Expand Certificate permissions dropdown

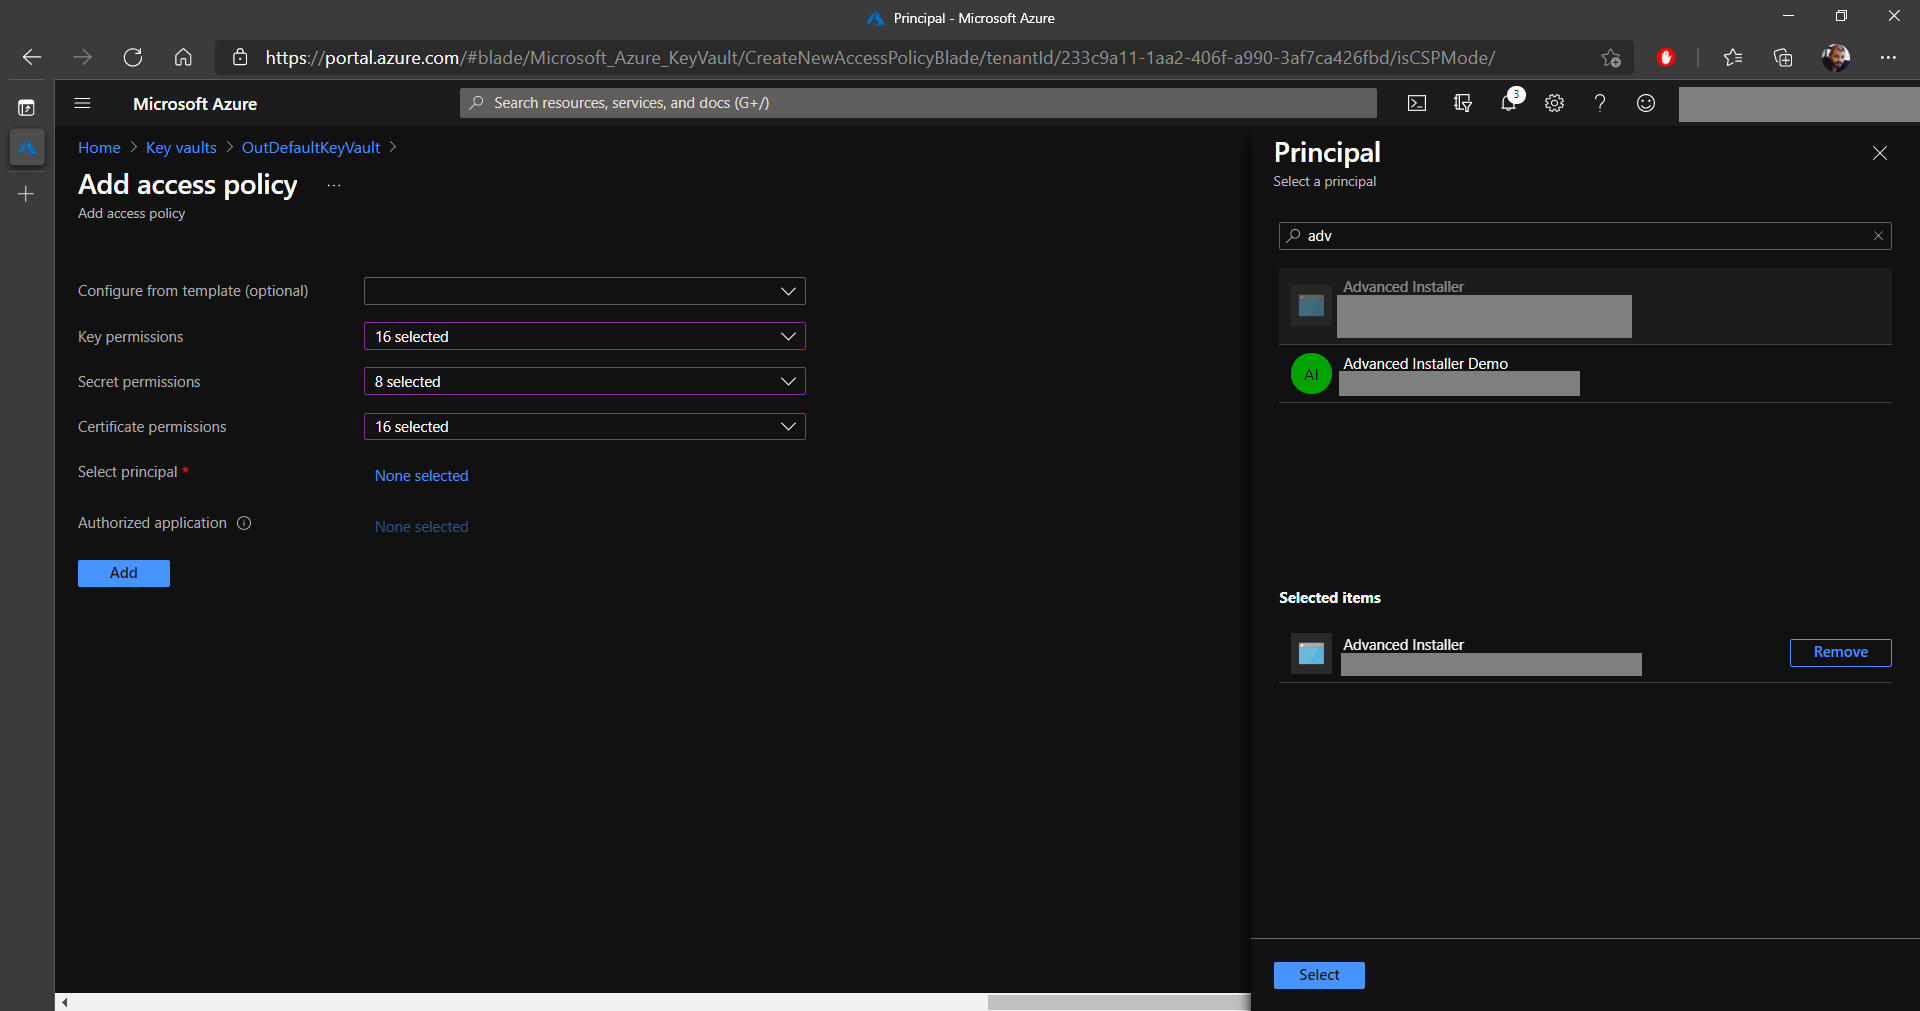point(585,427)
